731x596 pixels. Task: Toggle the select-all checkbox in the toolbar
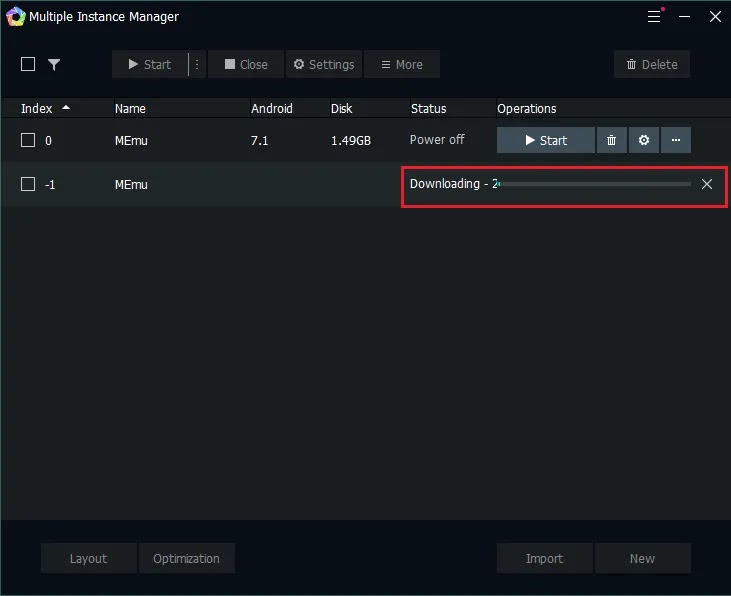click(x=28, y=64)
